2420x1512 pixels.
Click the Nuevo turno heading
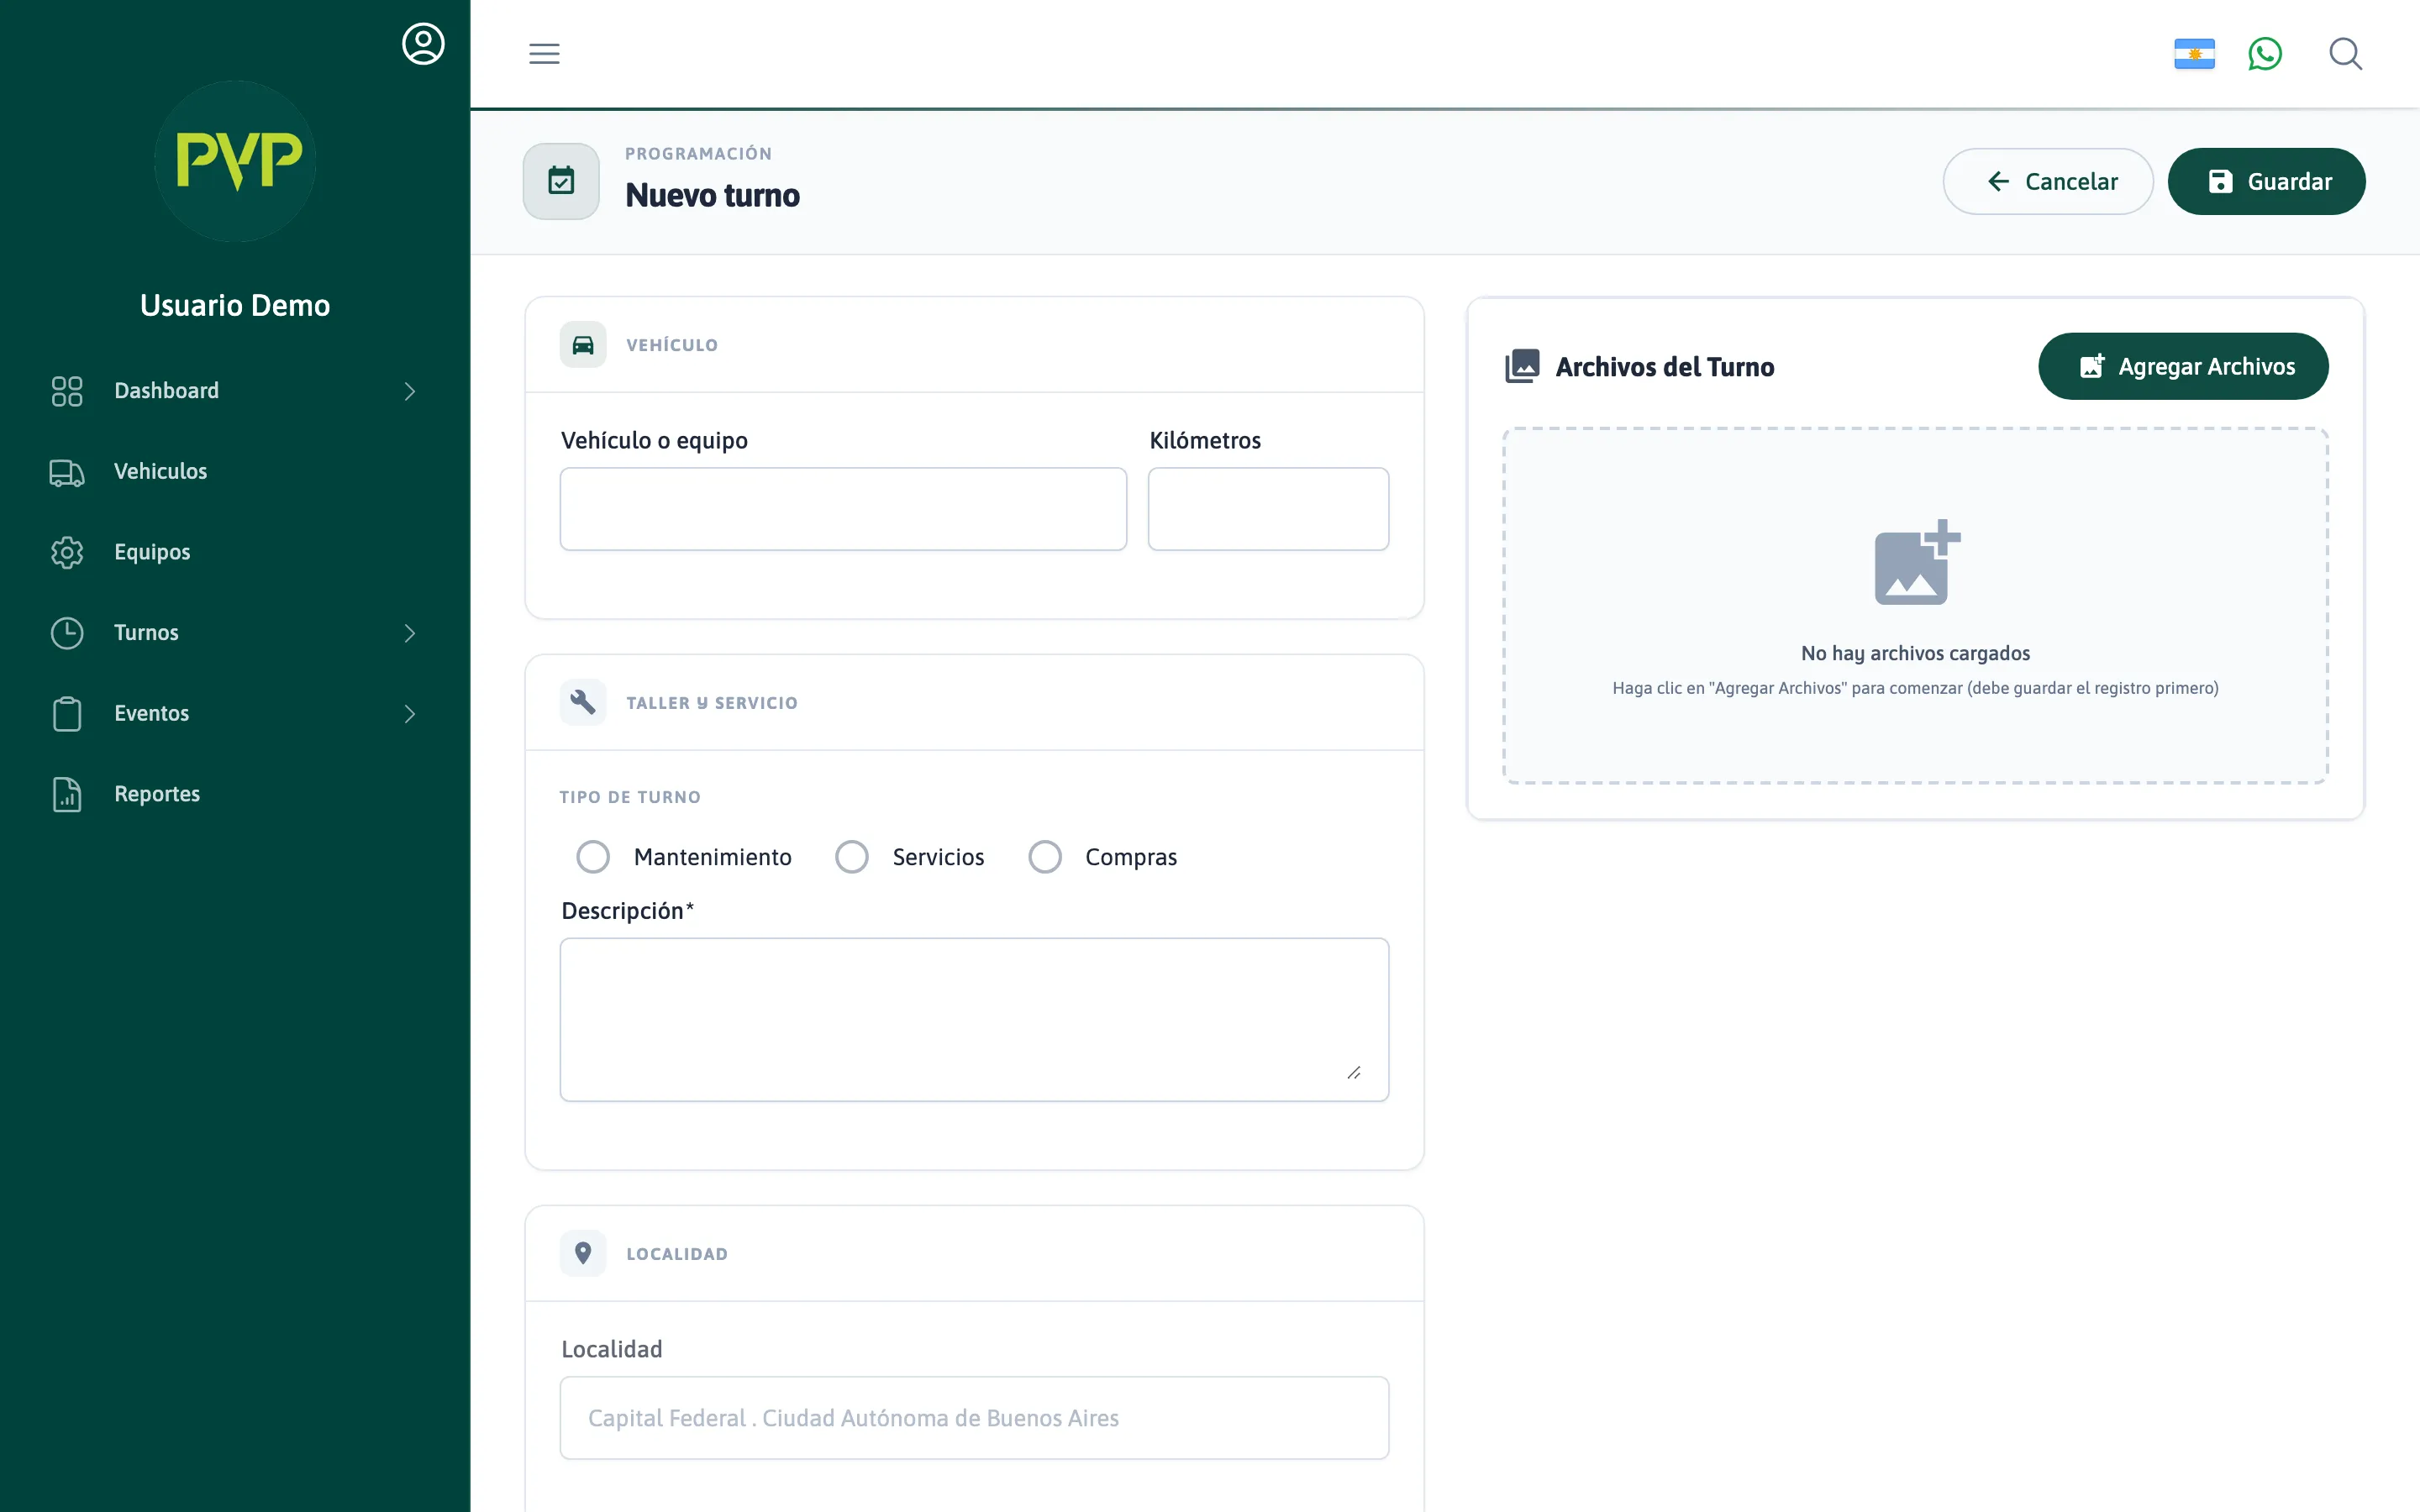point(712,195)
